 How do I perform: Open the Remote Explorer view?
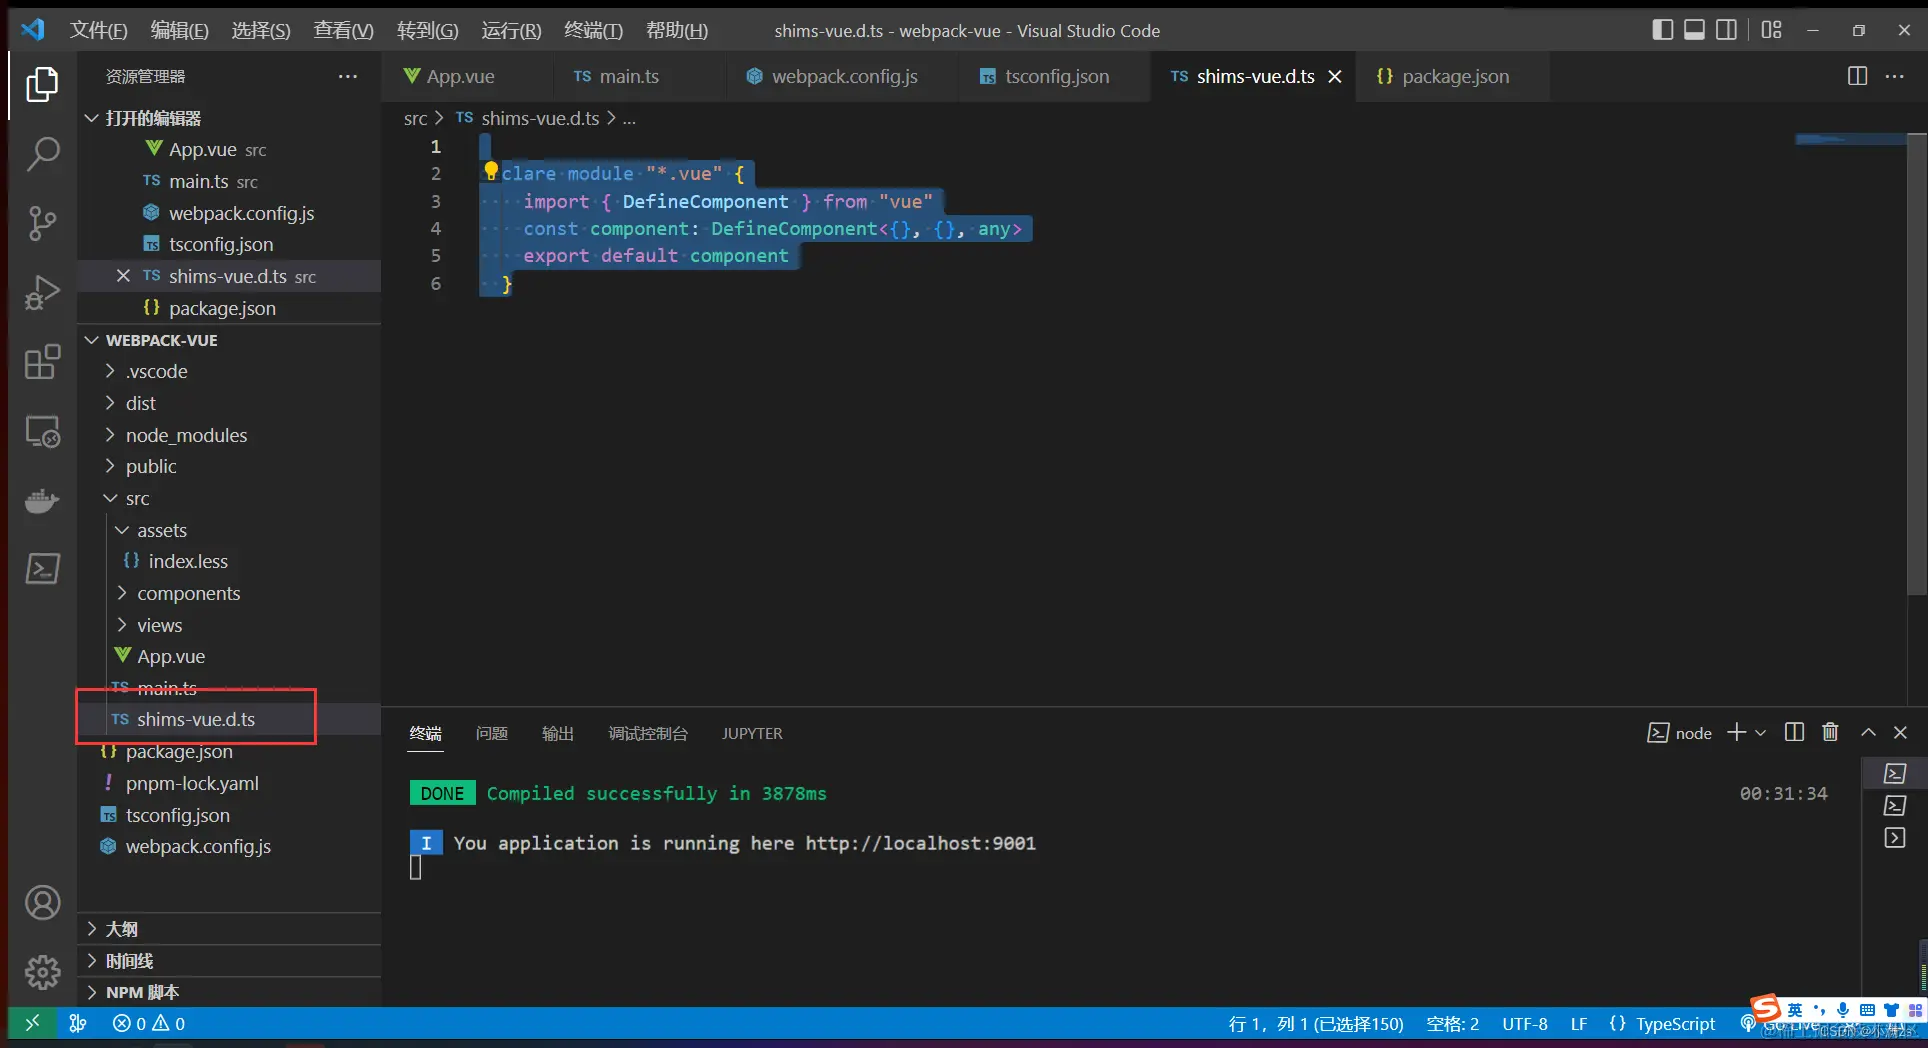pyautogui.click(x=42, y=431)
